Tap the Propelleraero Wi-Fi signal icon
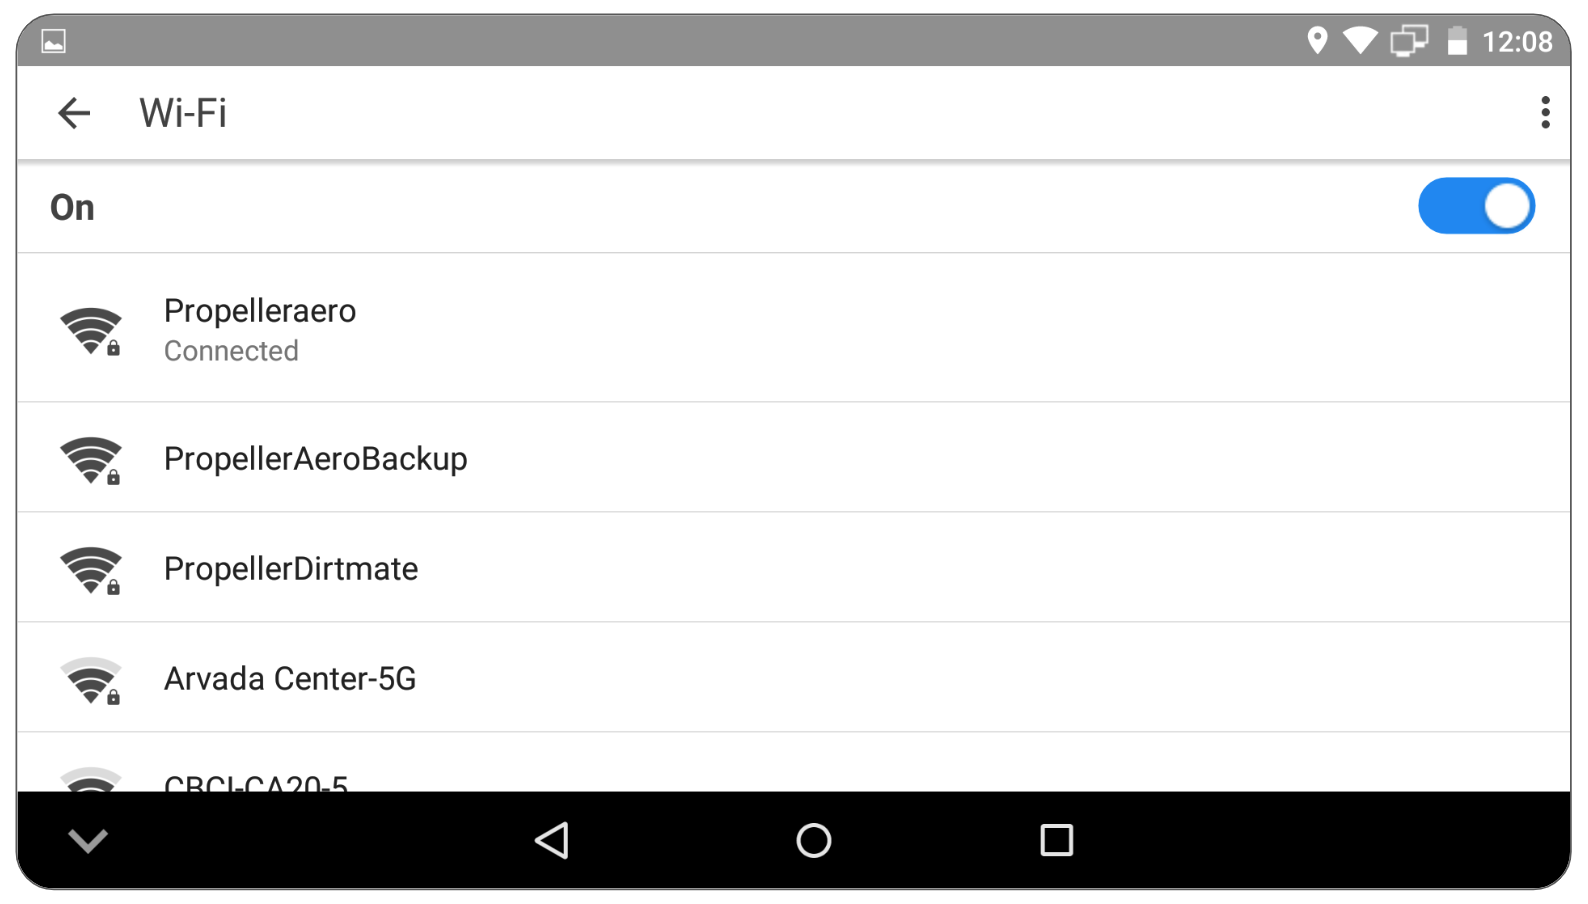Image resolution: width=1588 pixels, height=904 pixels. coord(91,331)
